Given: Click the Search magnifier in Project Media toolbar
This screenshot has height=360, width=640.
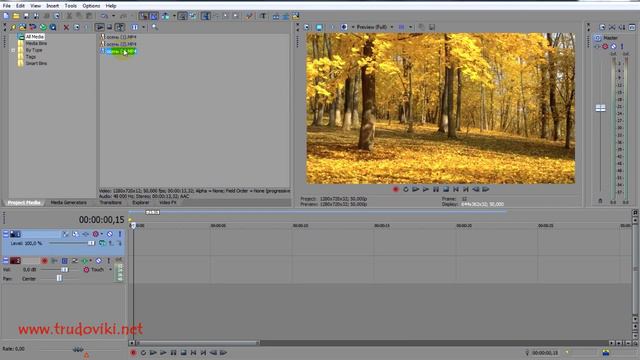Looking at the screenshot, I should pyautogui.click(x=155, y=27).
